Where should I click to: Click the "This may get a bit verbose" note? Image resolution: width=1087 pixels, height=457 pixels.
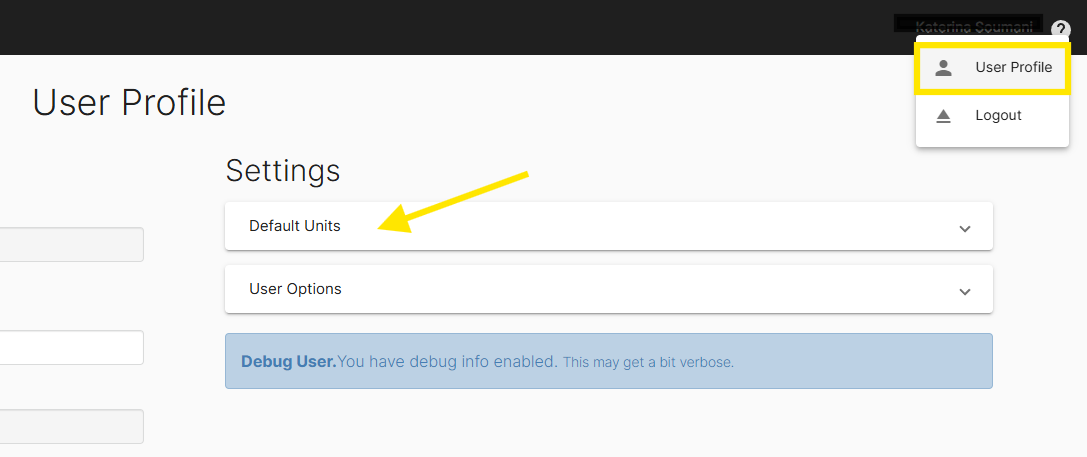tap(648, 362)
